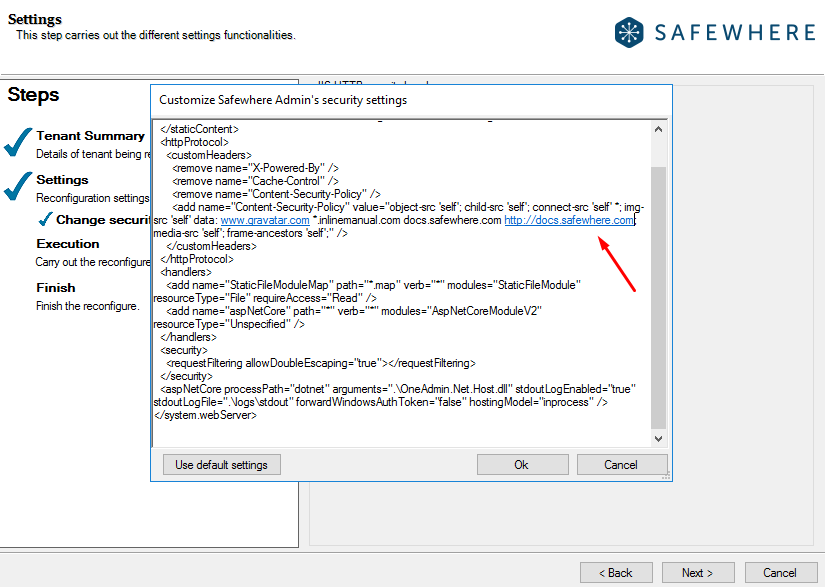Cancel the Customize security settings dialog
This screenshot has height=587, width=825.
pyautogui.click(x=621, y=465)
